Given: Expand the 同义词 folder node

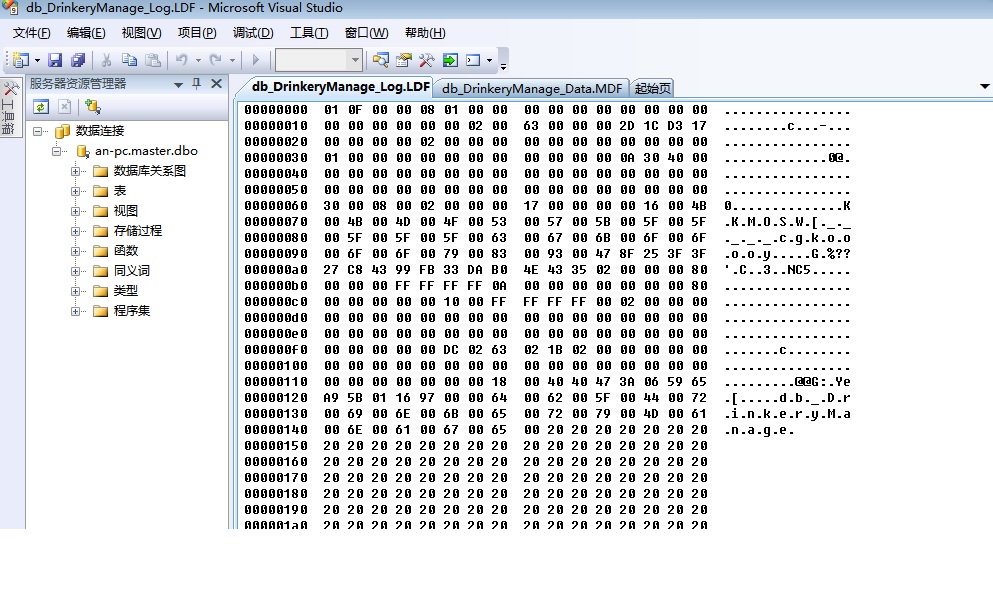Looking at the screenshot, I should [75, 271].
